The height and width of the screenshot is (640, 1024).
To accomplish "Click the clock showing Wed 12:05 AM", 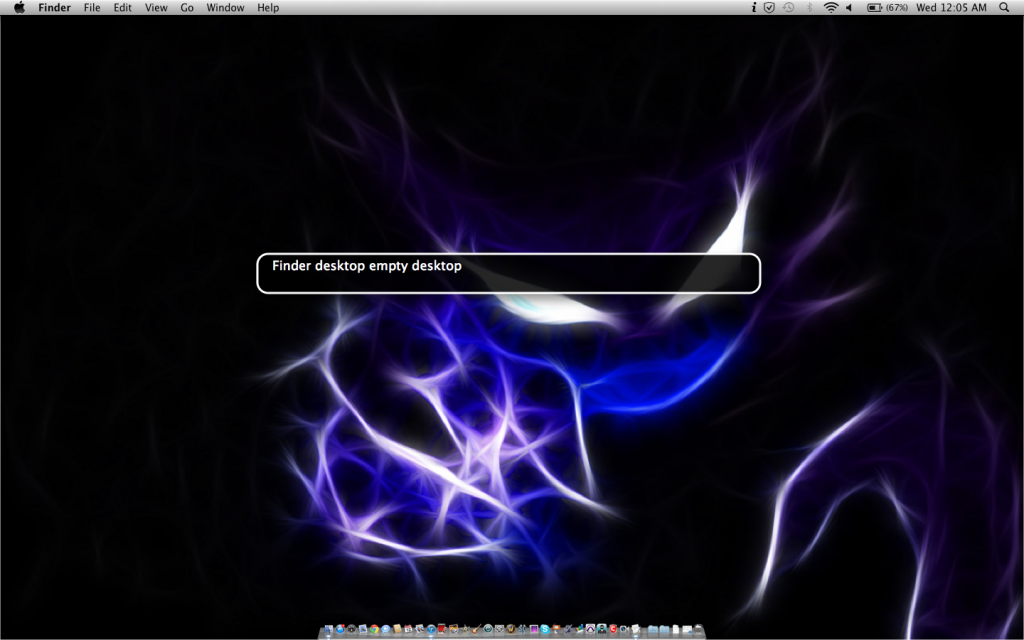I will click(x=952, y=8).
